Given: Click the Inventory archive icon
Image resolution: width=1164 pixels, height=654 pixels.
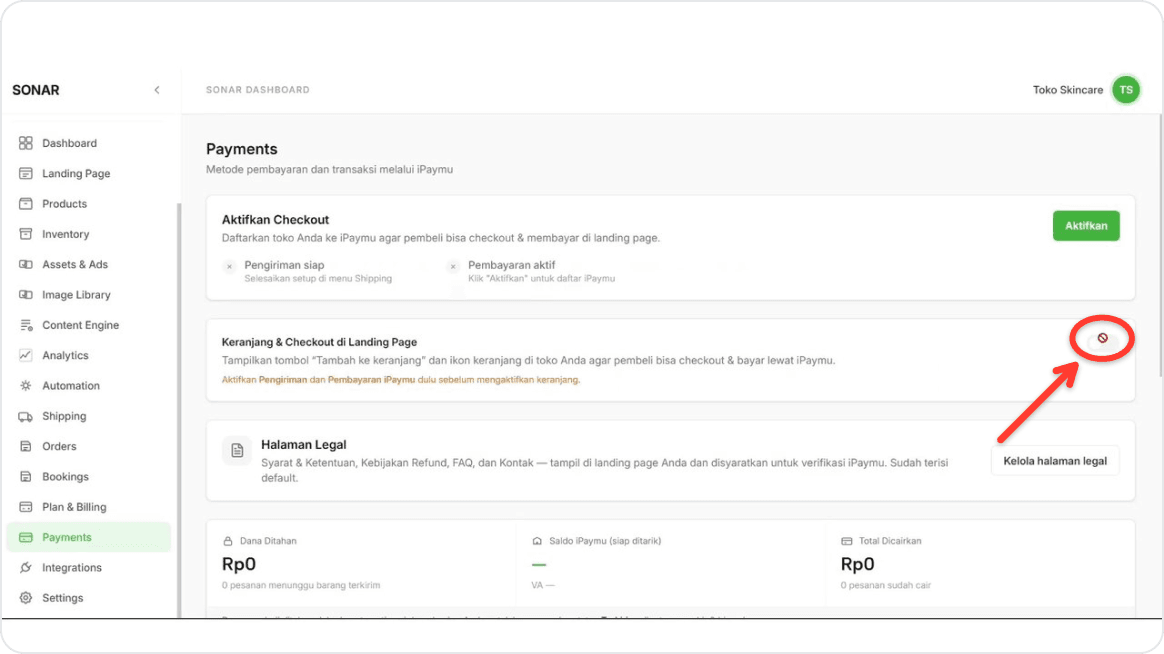Looking at the screenshot, I should tap(26, 234).
